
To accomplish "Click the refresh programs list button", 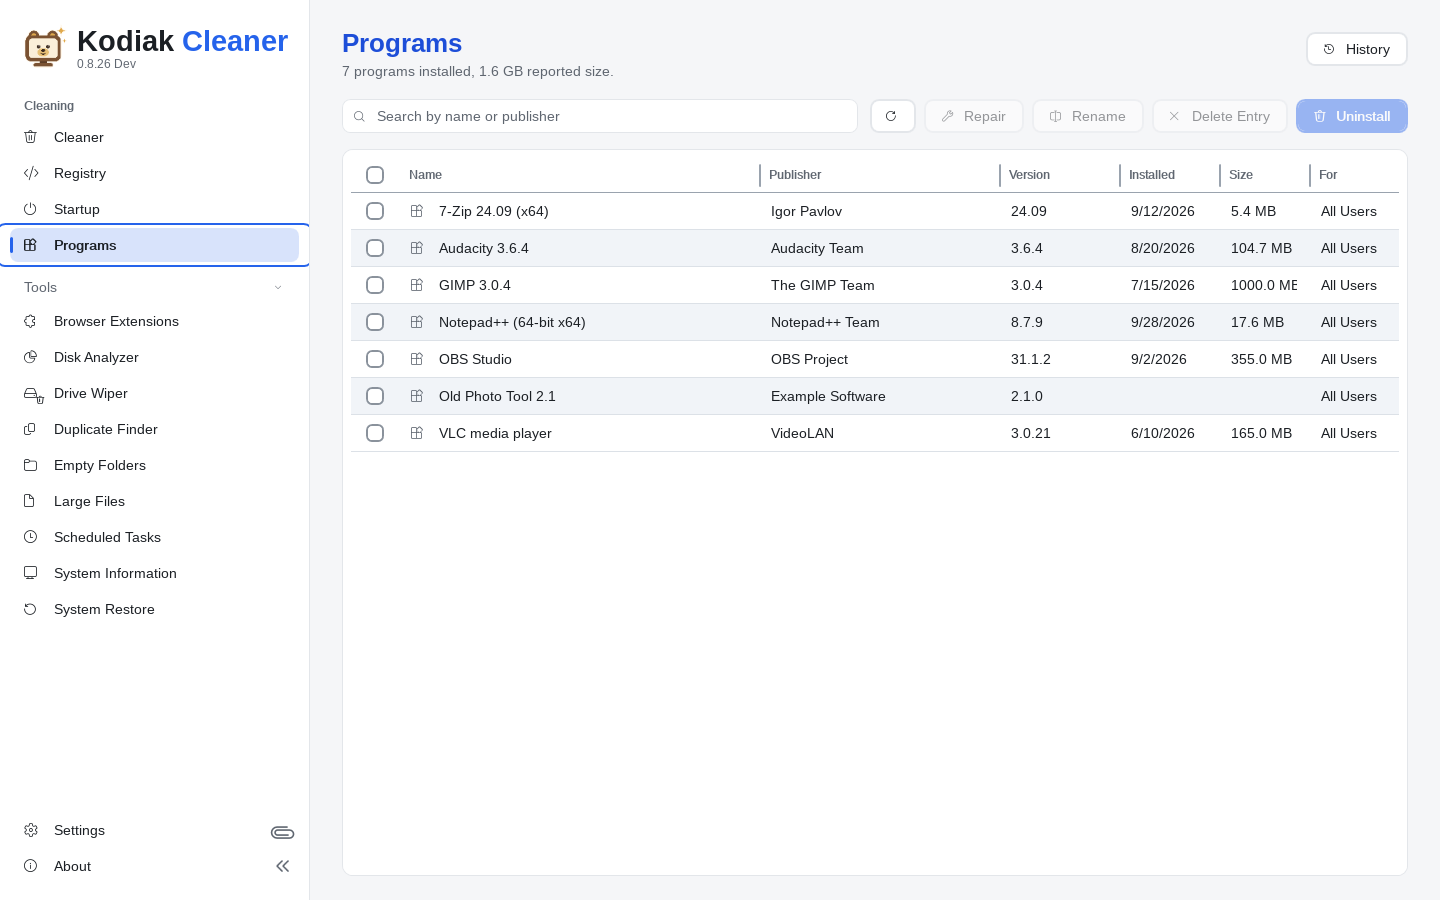I will [893, 116].
